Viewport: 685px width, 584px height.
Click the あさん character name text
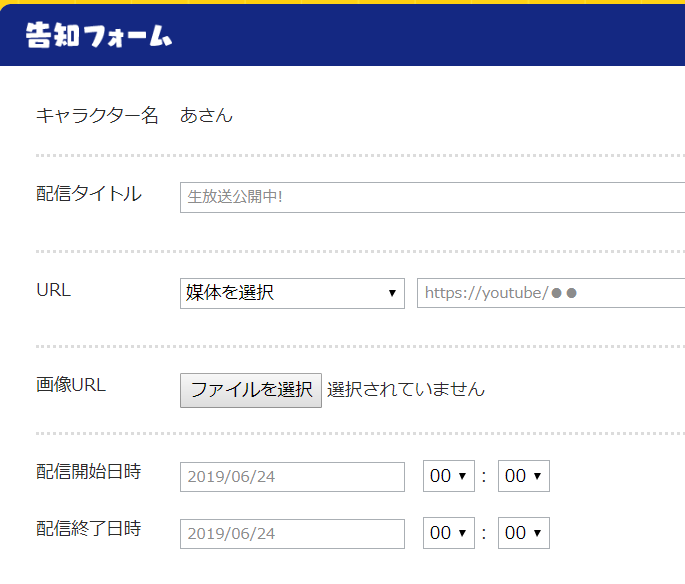pos(206,116)
